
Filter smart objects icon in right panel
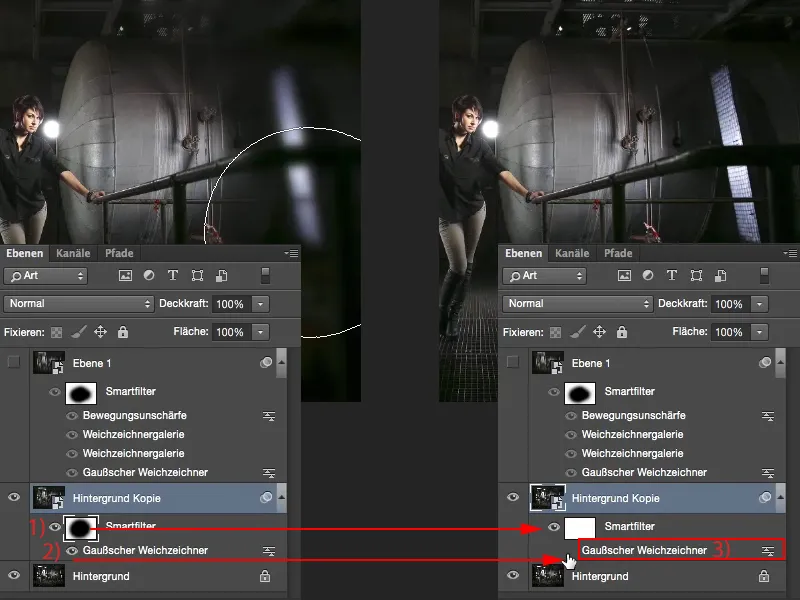(x=720, y=276)
